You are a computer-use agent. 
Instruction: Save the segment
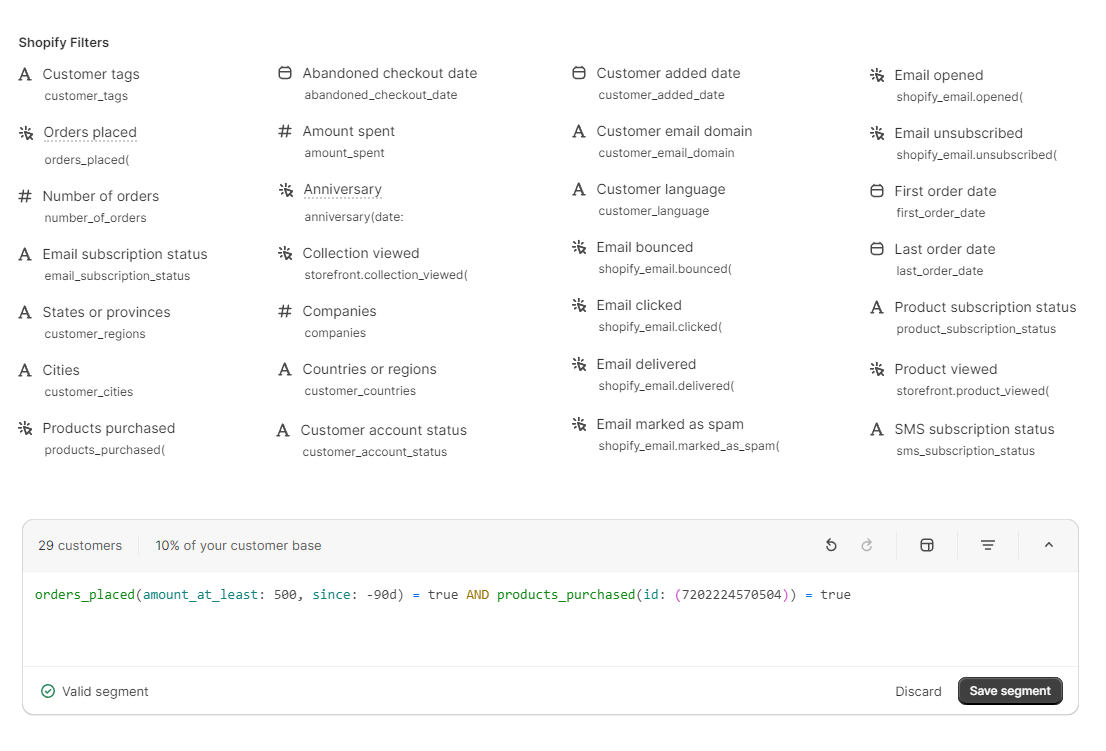click(x=1010, y=691)
